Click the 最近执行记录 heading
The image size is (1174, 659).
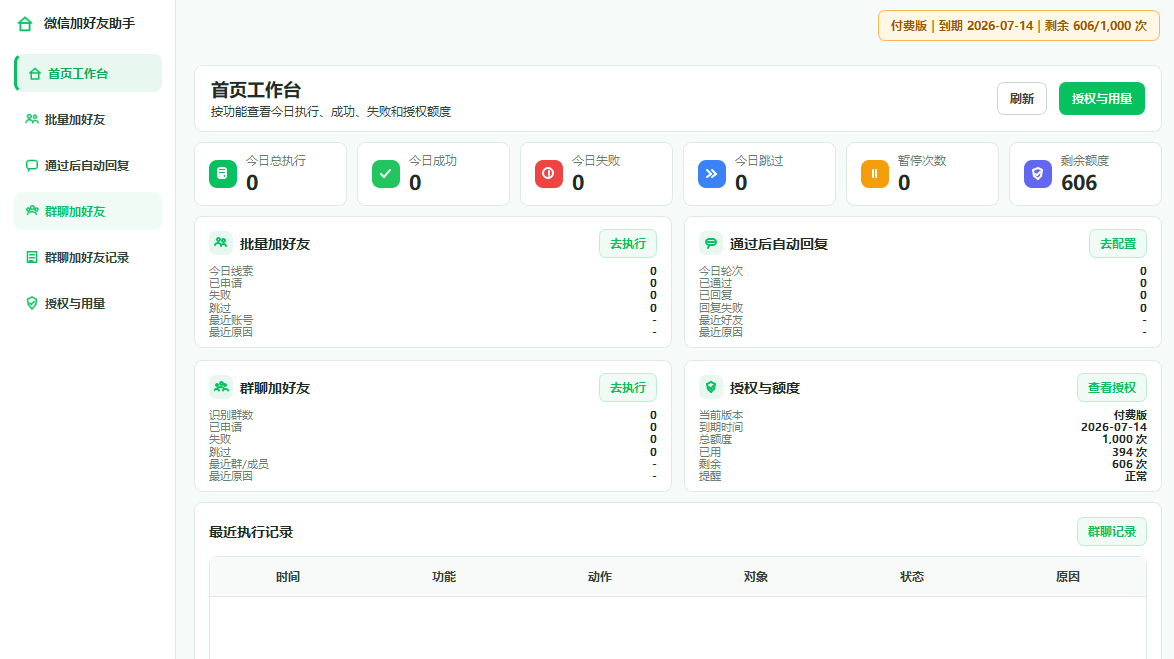pos(251,532)
